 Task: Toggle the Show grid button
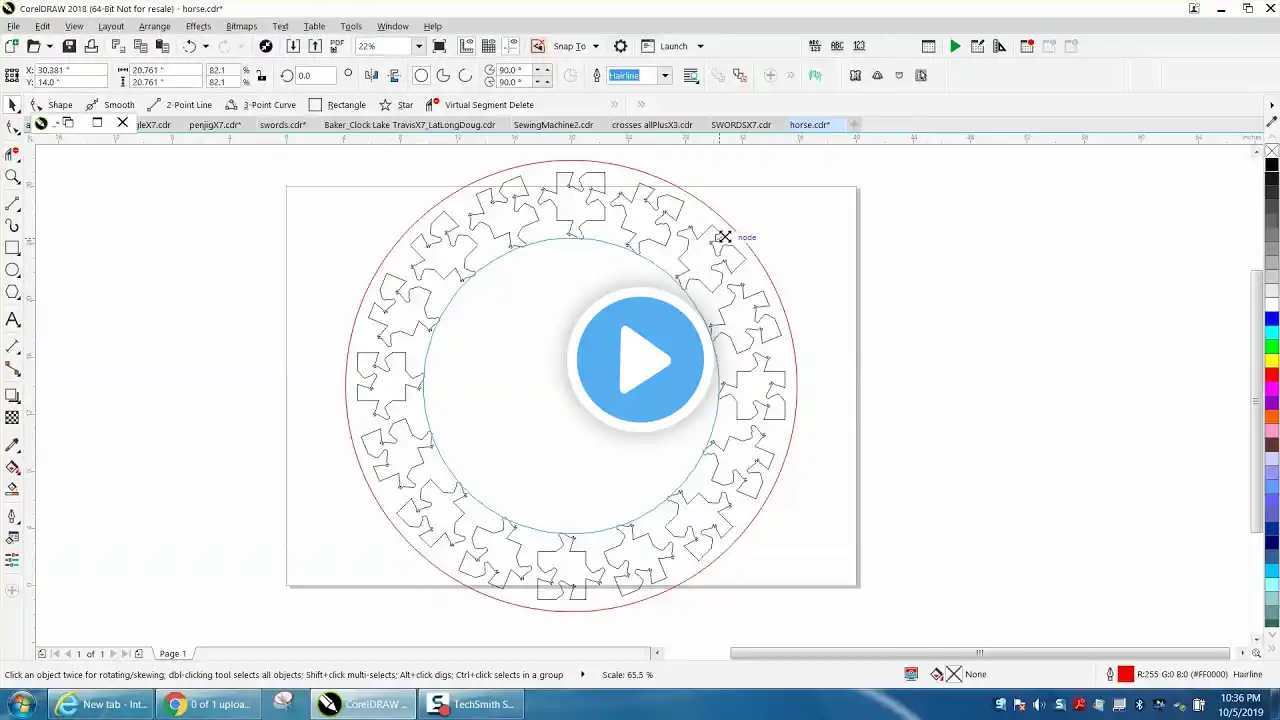[x=489, y=46]
